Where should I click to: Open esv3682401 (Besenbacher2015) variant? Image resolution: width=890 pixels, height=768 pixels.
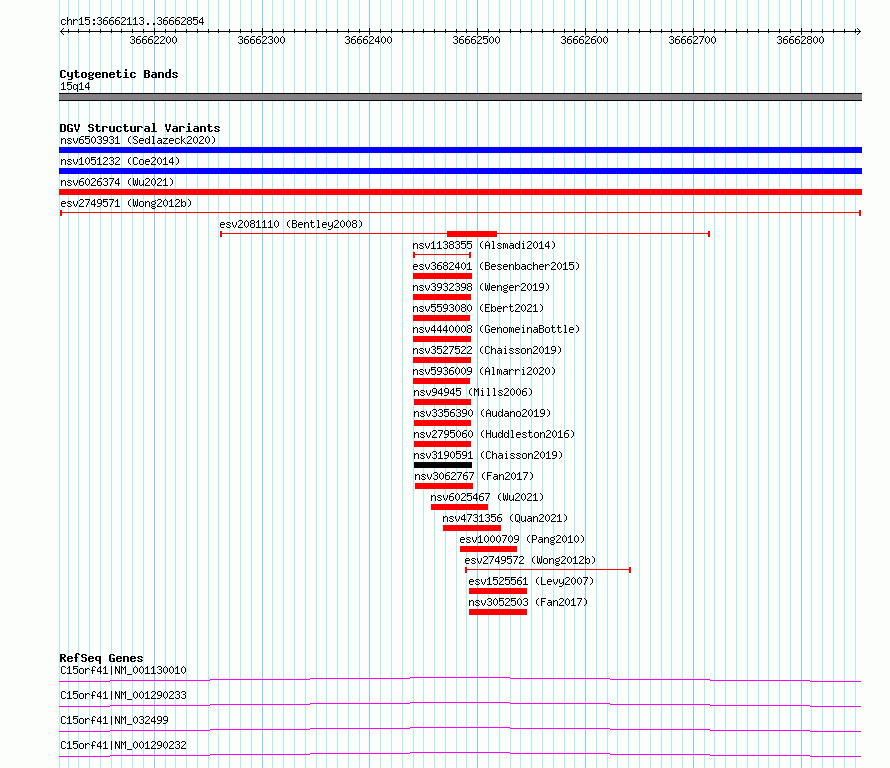pos(496,266)
